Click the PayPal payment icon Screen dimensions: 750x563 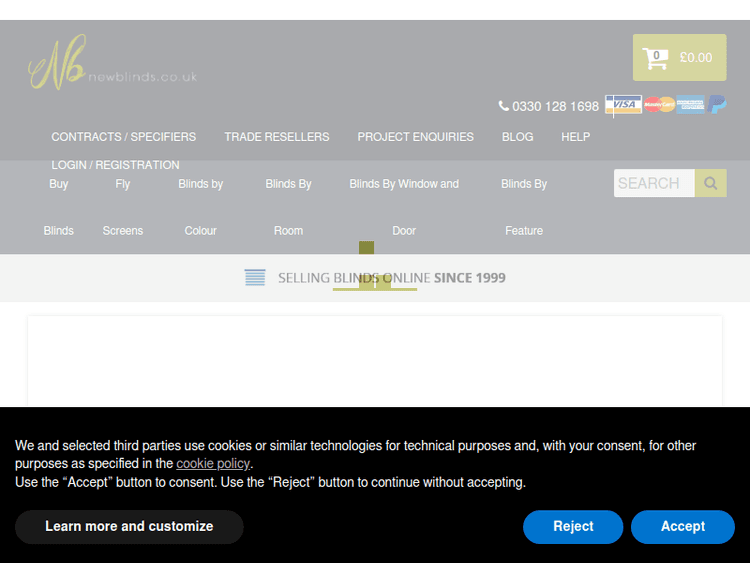[x=718, y=105]
